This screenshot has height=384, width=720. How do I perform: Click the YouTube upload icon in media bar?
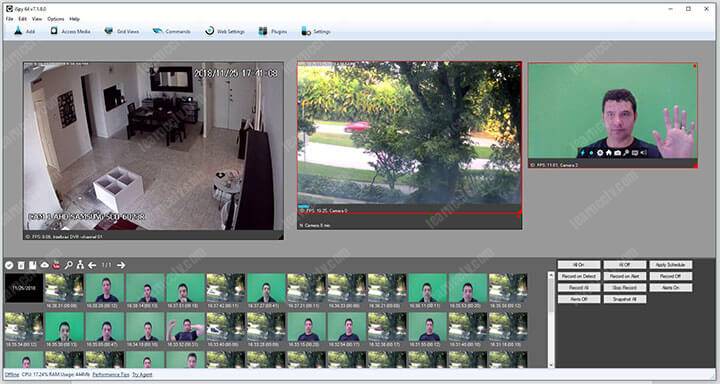click(56, 265)
